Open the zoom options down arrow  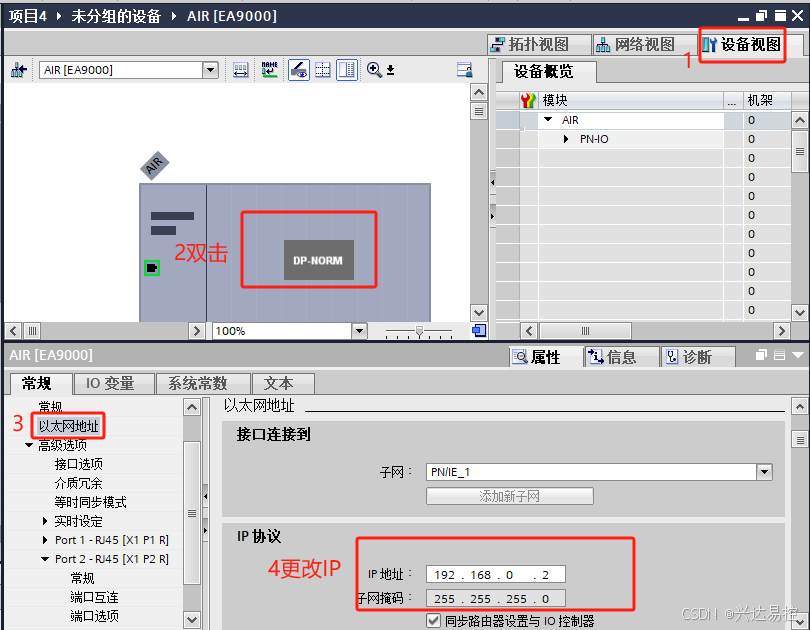[391, 70]
